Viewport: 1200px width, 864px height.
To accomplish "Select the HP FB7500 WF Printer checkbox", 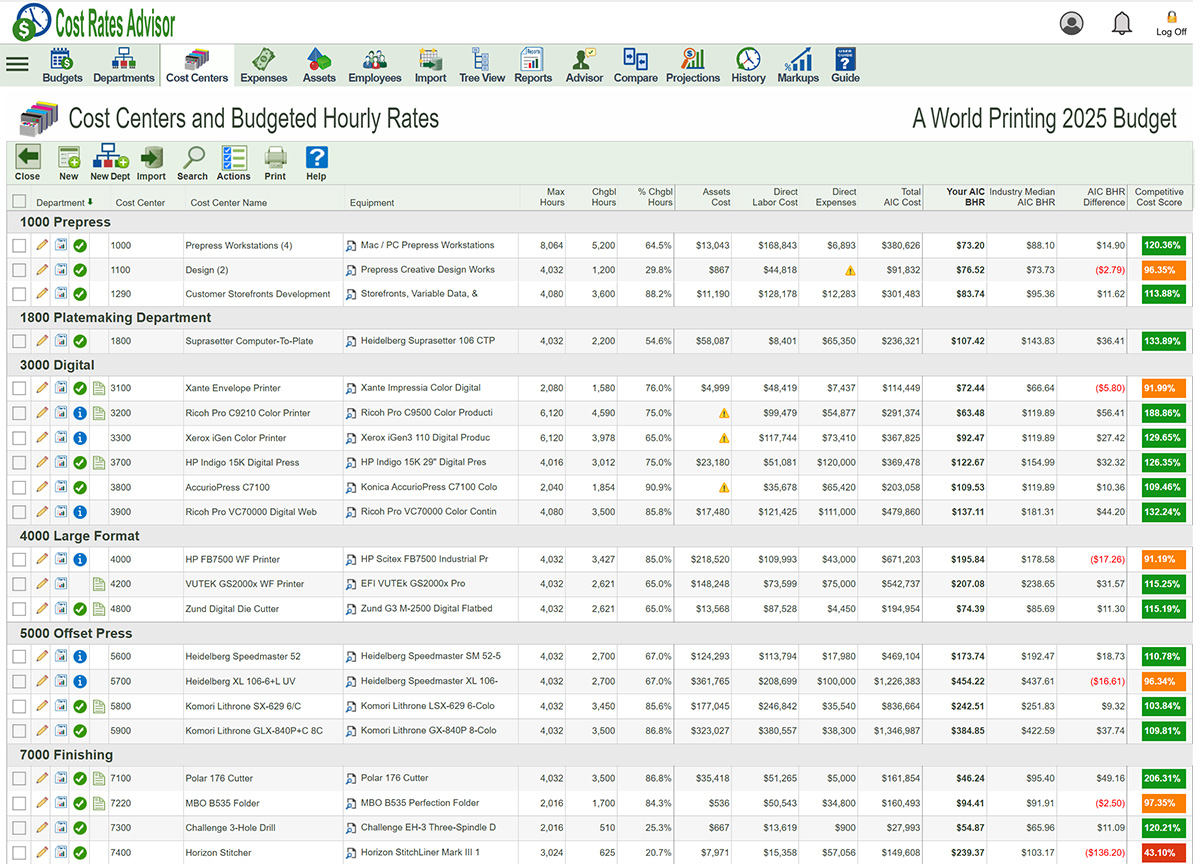I will (x=19, y=560).
